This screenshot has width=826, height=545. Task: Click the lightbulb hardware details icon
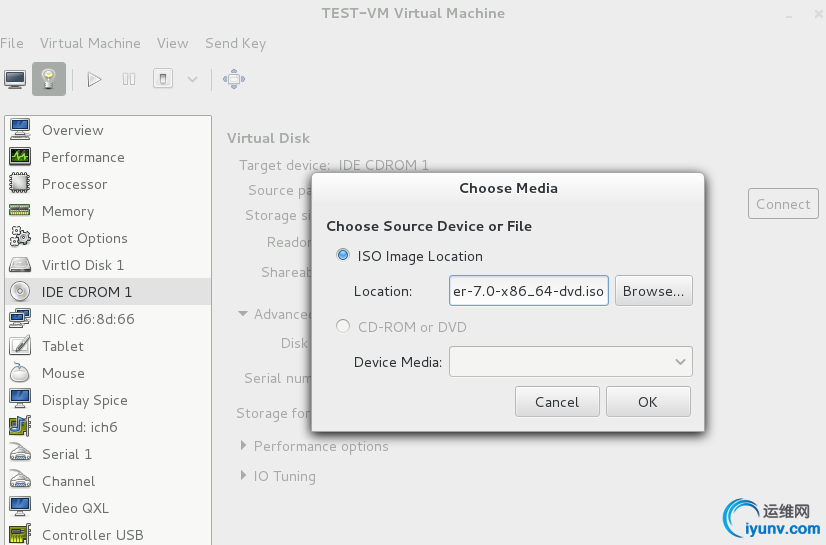(x=48, y=79)
